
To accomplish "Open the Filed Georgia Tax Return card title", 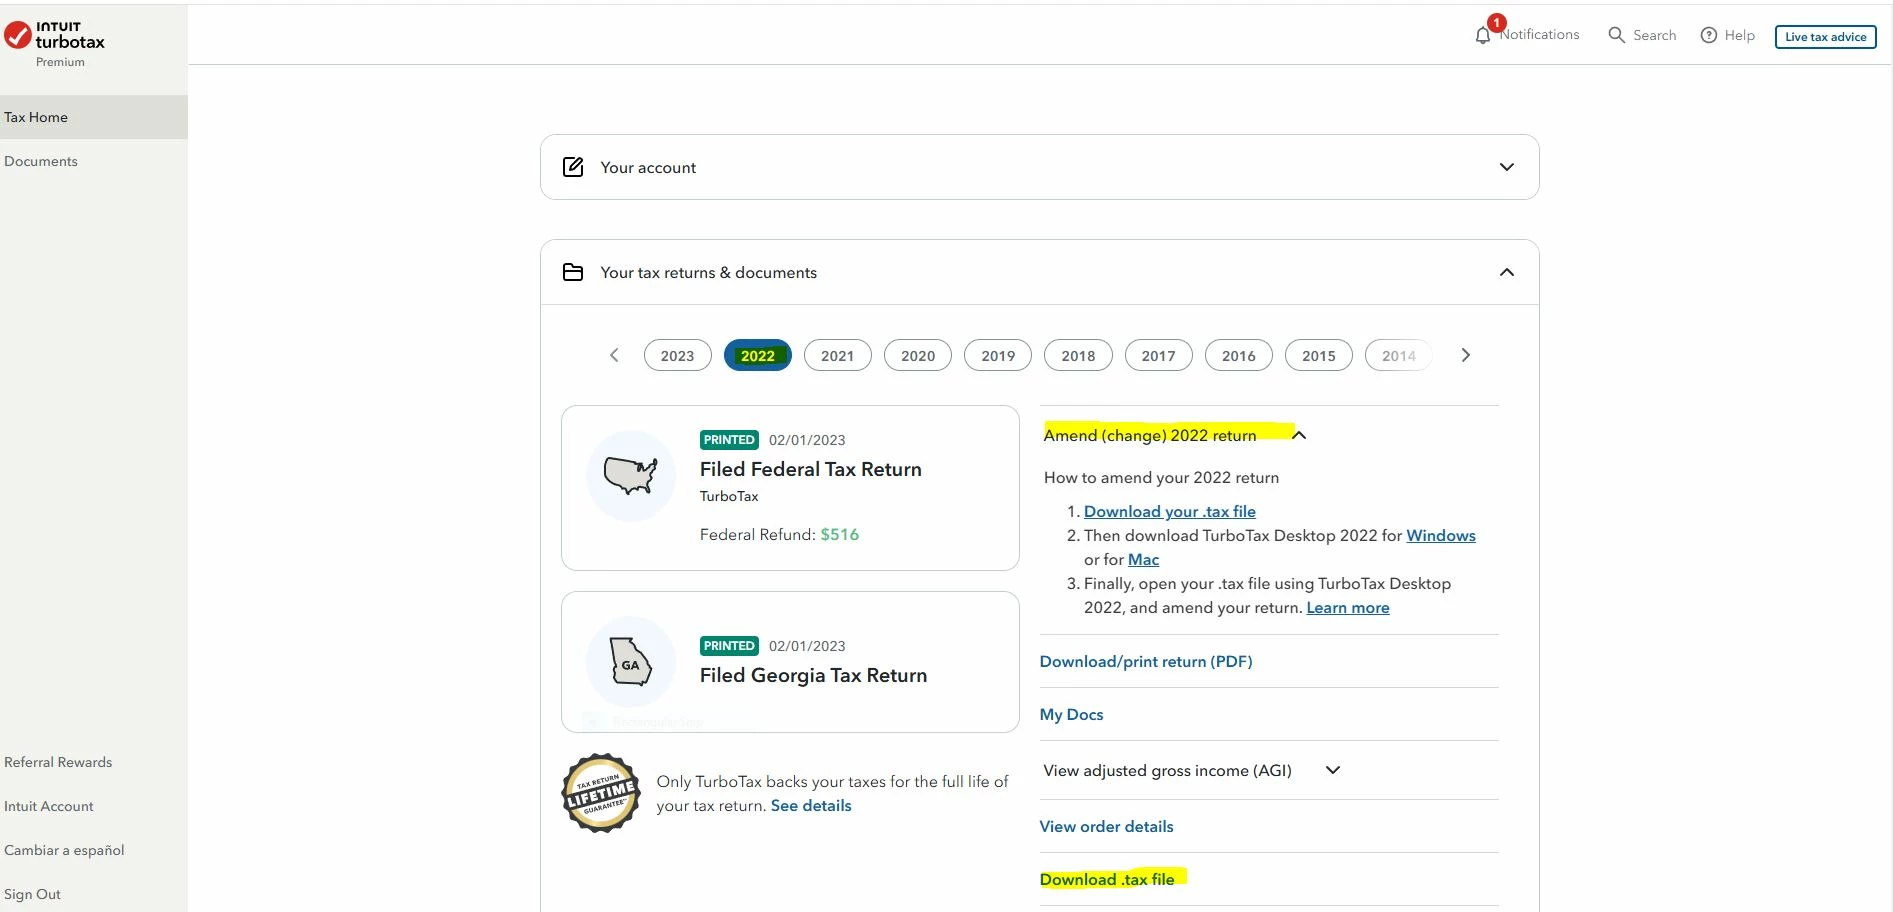I will (813, 675).
